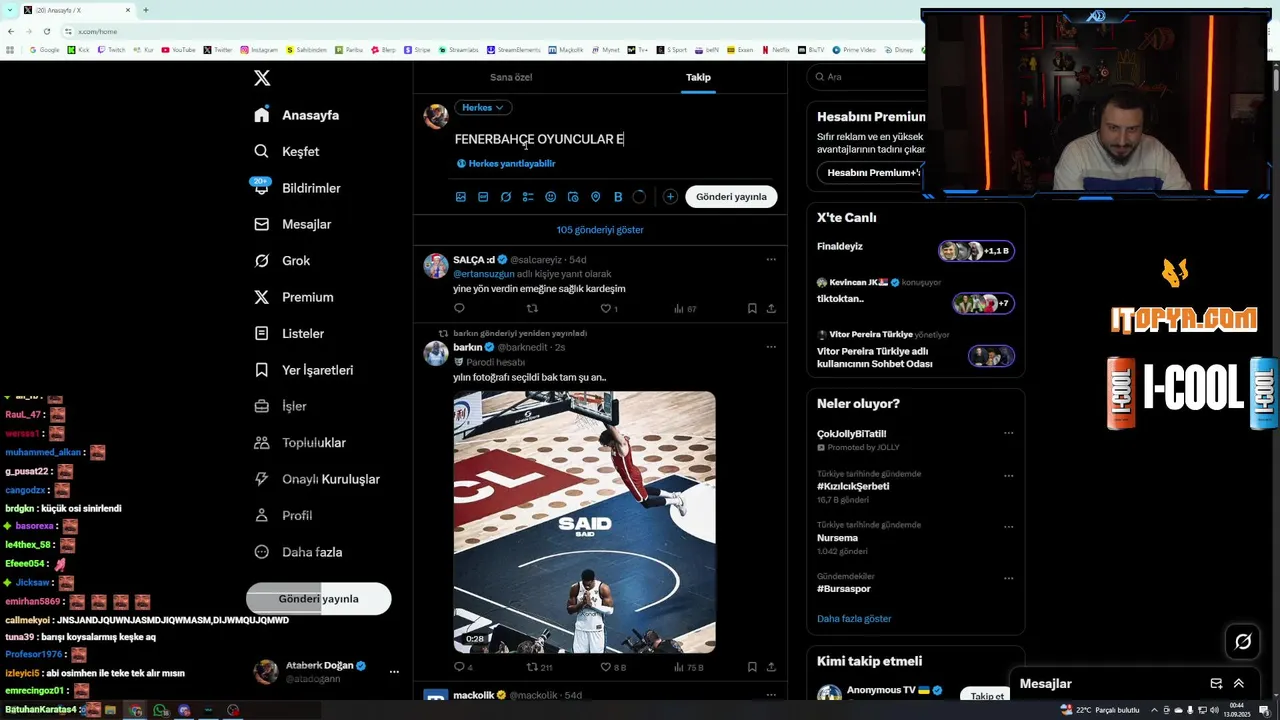Repost the SALÇA :d post
Image resolution: width=1280 pixels, height=720 pixels.
coord(532,309)
